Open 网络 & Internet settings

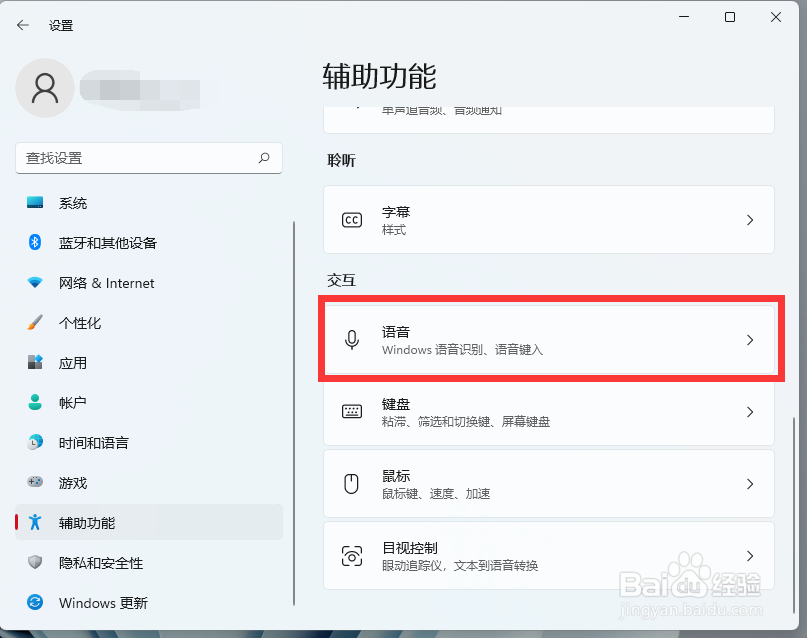(x=149, y=283)
